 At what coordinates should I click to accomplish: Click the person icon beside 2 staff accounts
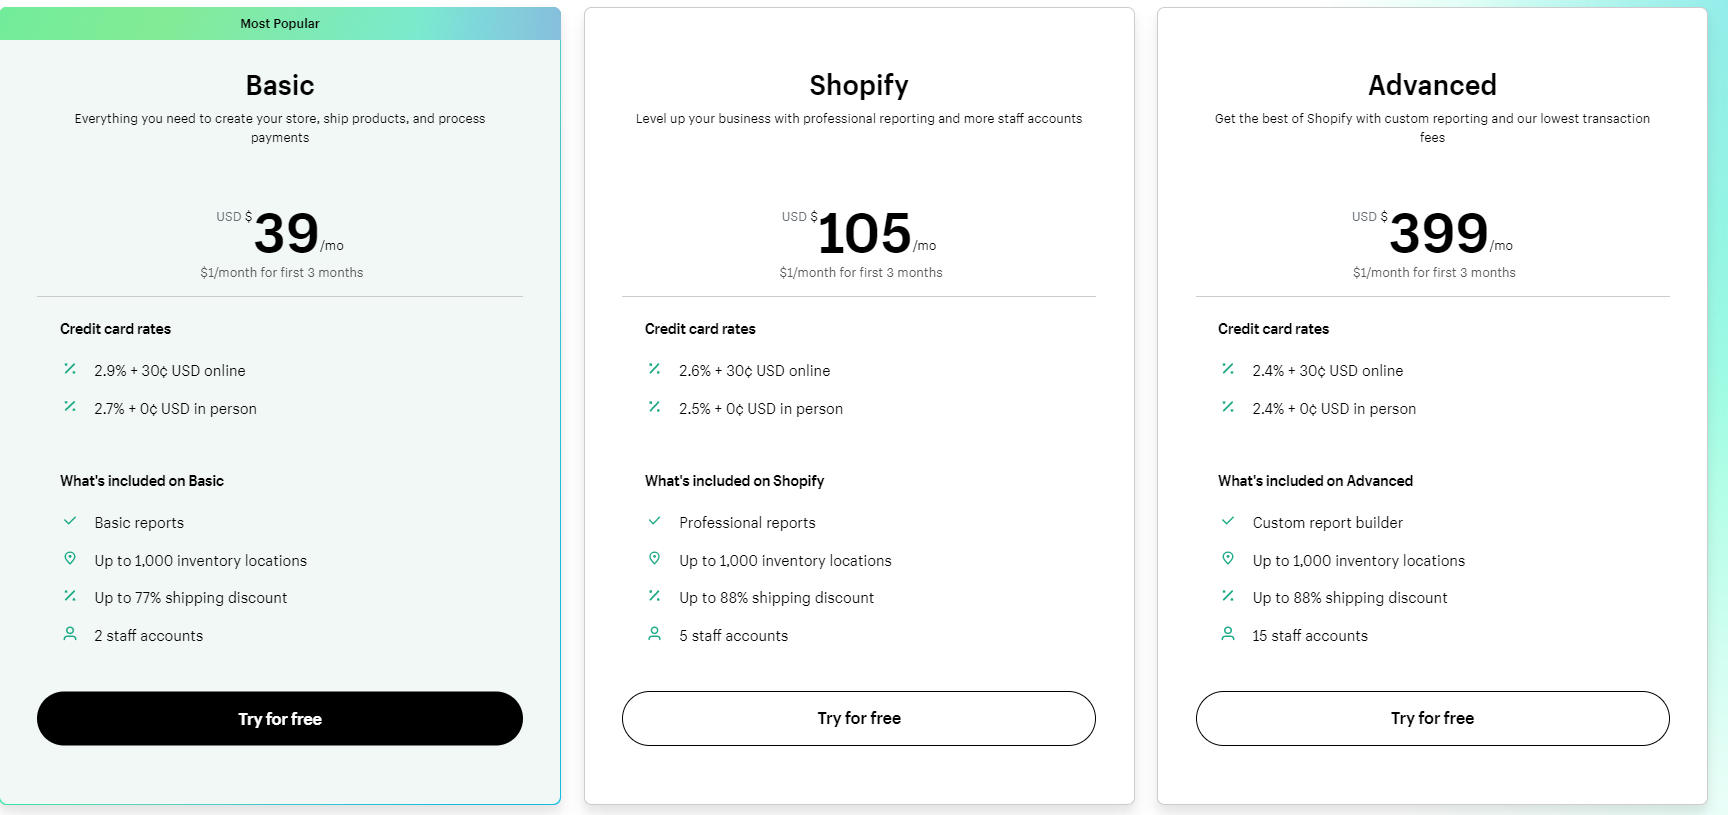click(70, 634)
